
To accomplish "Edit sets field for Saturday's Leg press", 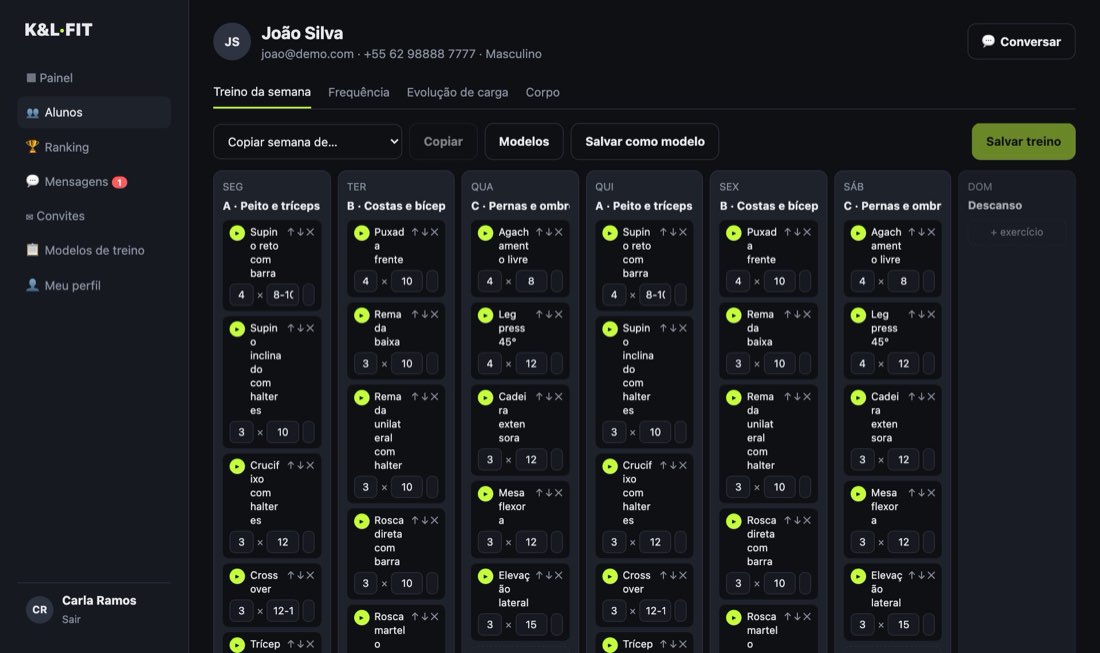I will pyautogui.click(x=862, y=363).
